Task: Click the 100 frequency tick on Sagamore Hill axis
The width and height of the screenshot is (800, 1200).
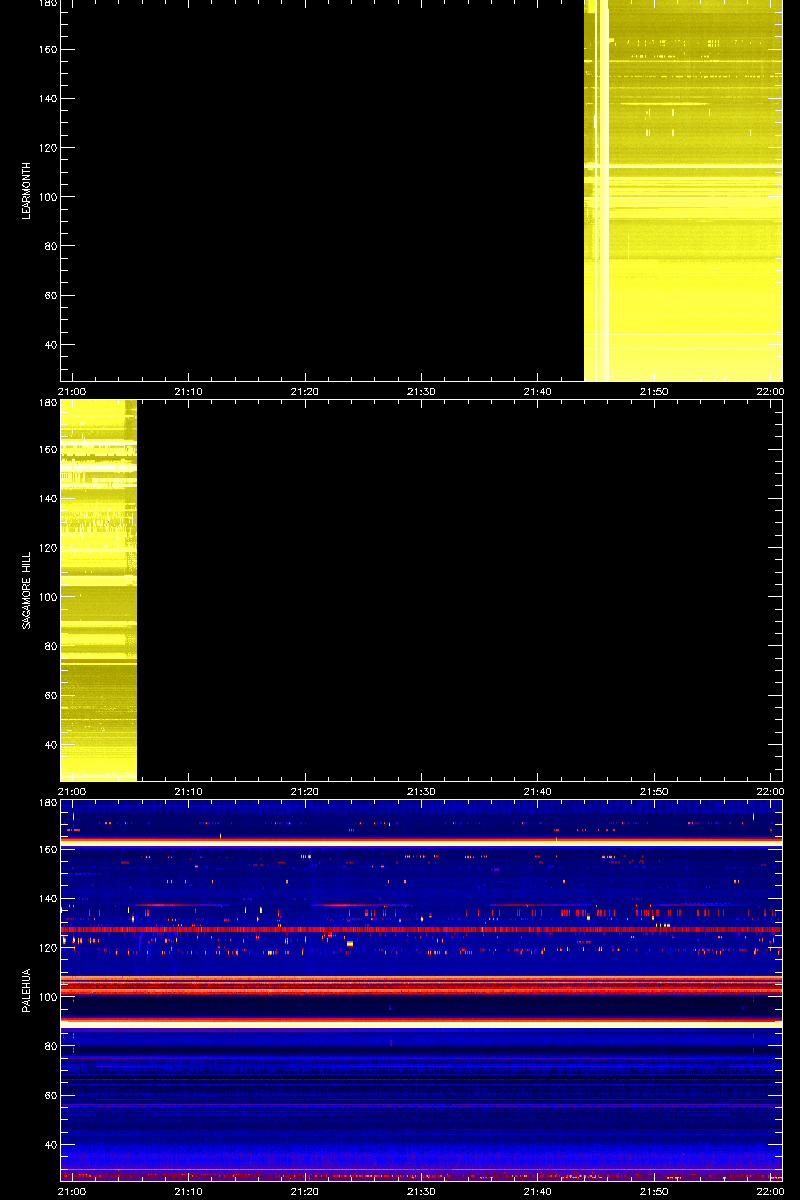Action: click(x=48, y=597)
